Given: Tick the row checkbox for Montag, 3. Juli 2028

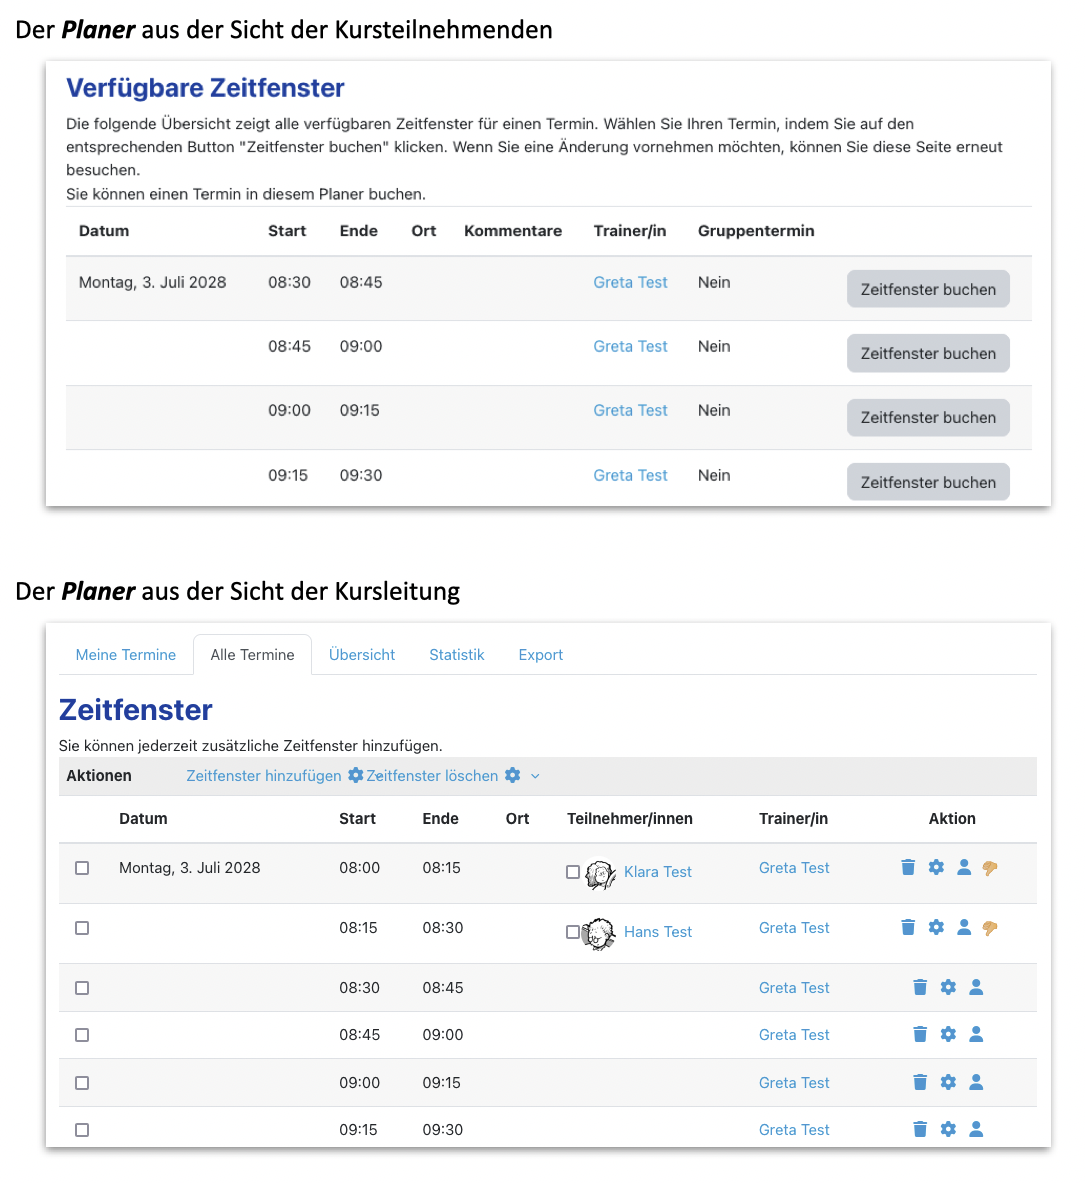Looking at the screenshot, I should click(x=82, y=868).
